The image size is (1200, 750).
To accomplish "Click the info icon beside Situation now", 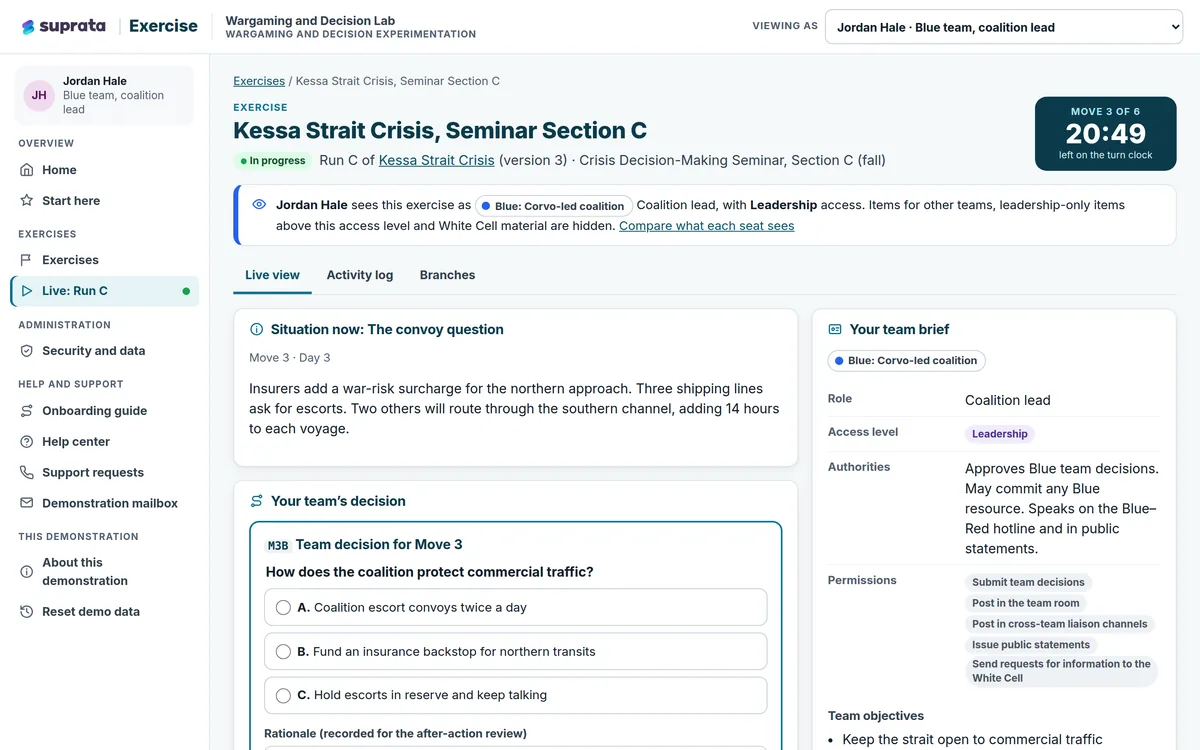I will tap(257, 330).
